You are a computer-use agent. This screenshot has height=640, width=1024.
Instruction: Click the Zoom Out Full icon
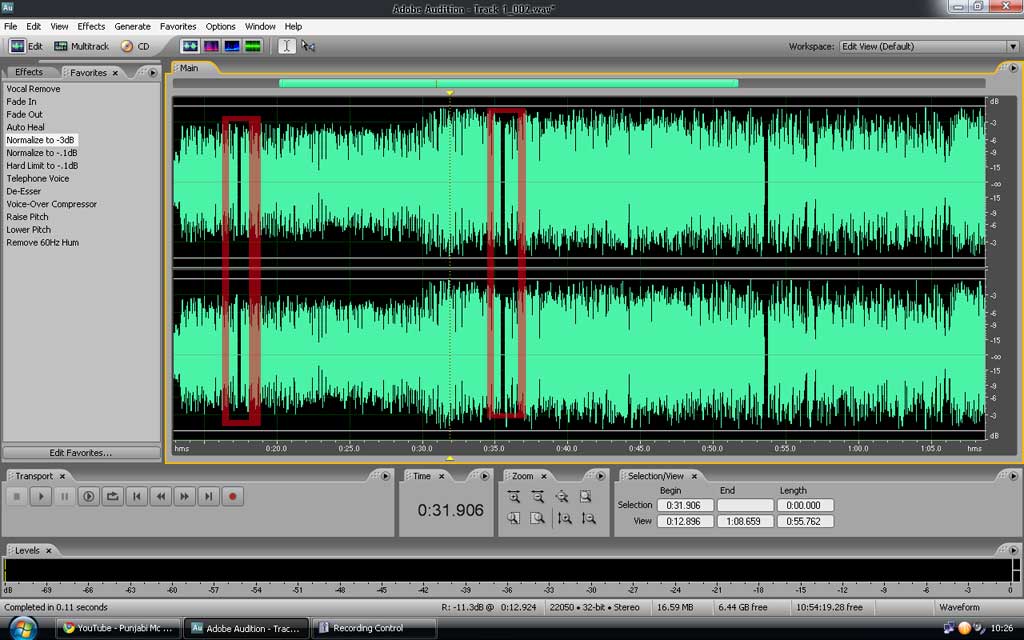562,497
